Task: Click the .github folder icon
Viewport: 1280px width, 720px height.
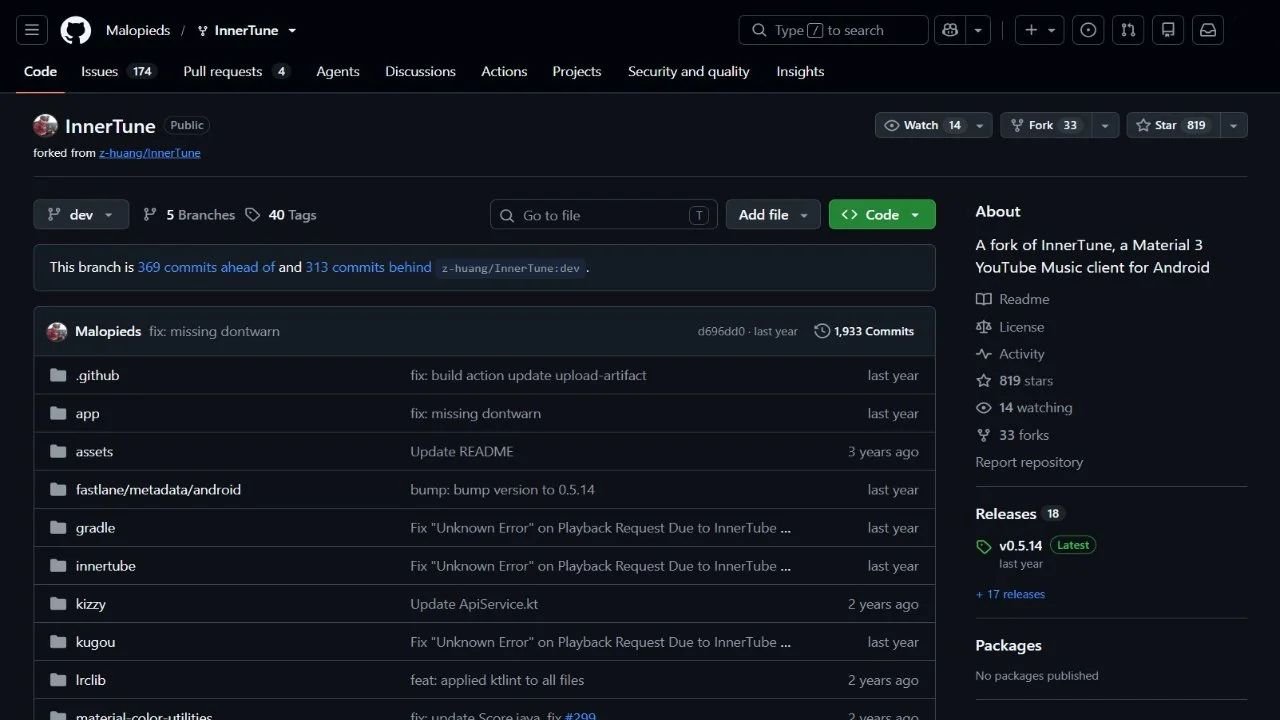Action: (58, 375)
